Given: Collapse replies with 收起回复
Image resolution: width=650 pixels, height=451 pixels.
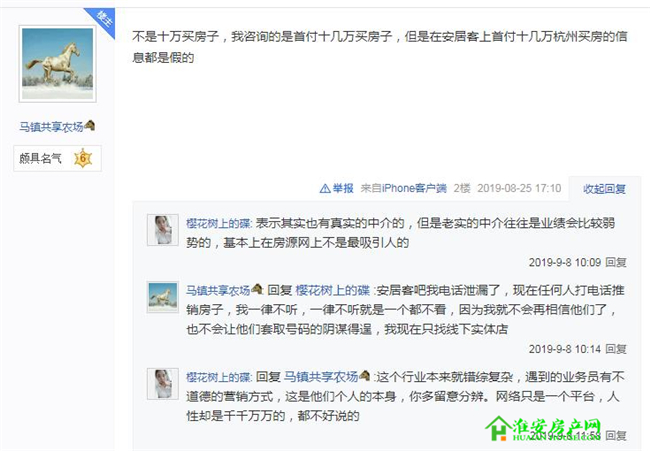Looking at the screenshot, I should 604,189.
